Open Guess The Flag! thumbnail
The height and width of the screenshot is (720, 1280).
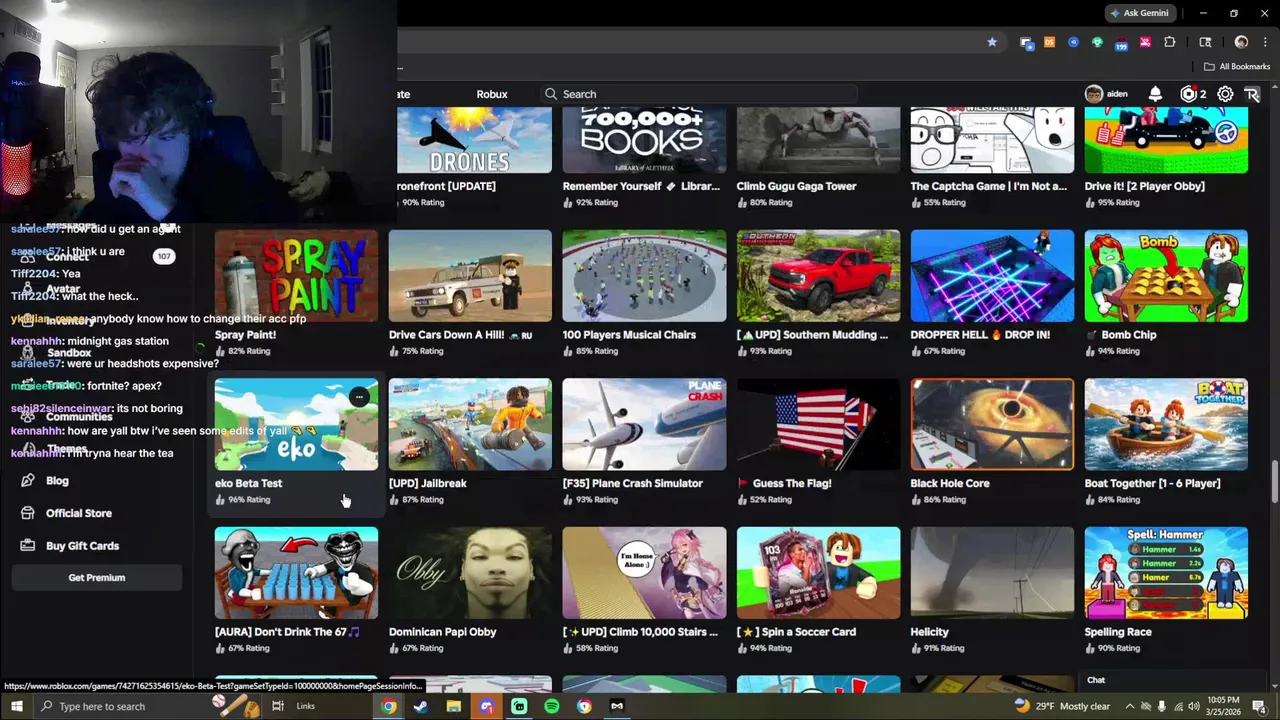tap(818, 424)
